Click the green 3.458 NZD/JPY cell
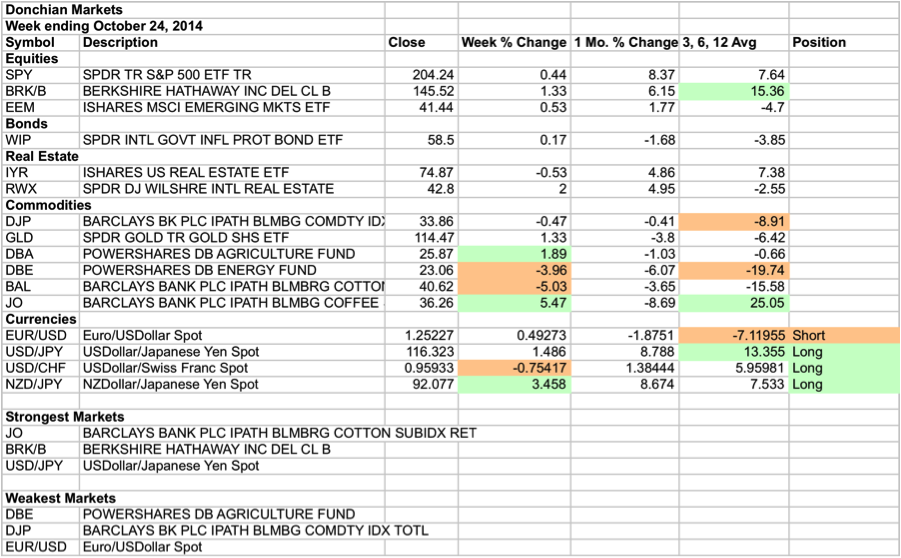 click(514, 384)
